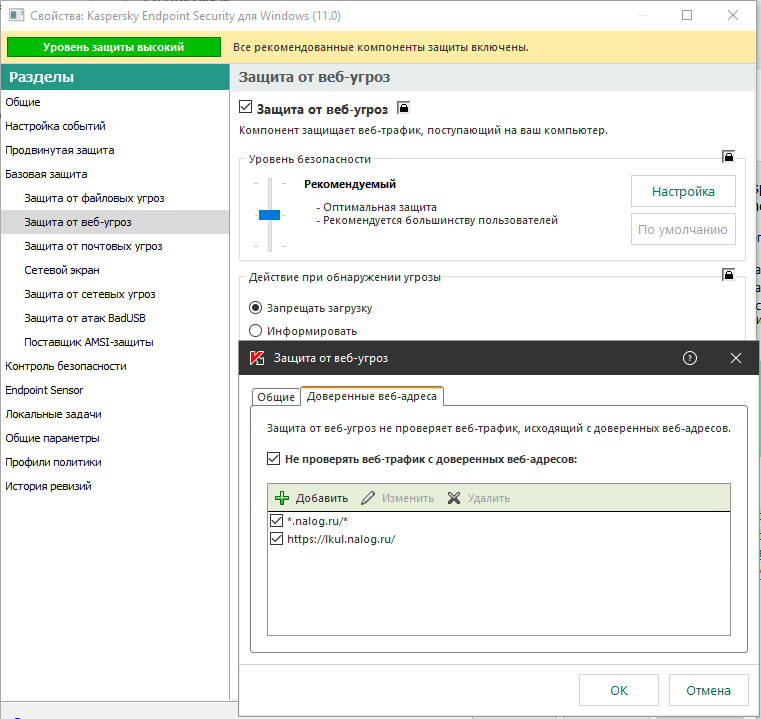Select the Информировать radio option
The width and height of the screenshot is (761, 719).
point(256,331)
